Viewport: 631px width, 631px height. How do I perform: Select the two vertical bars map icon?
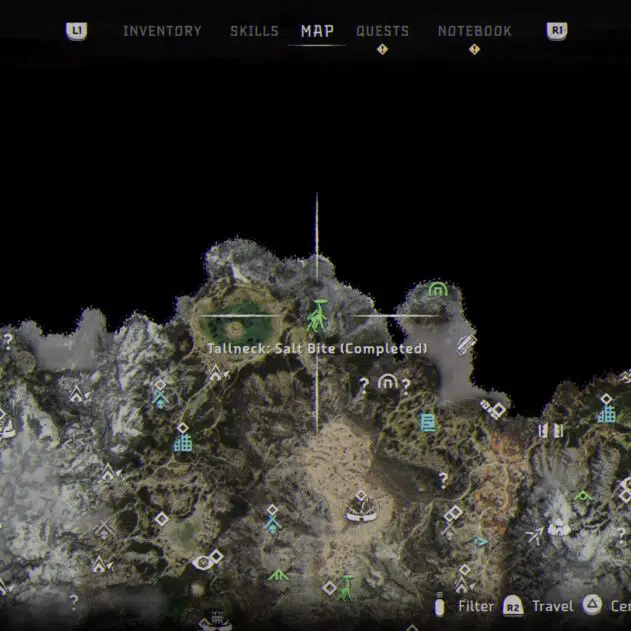[551, 431]
